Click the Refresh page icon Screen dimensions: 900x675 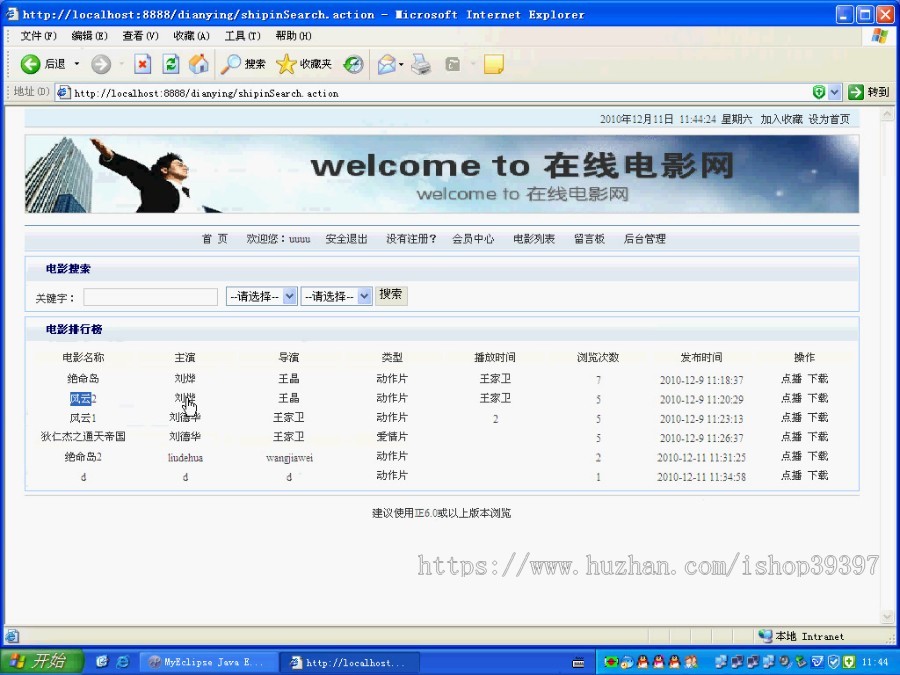(x=170, y=64)
